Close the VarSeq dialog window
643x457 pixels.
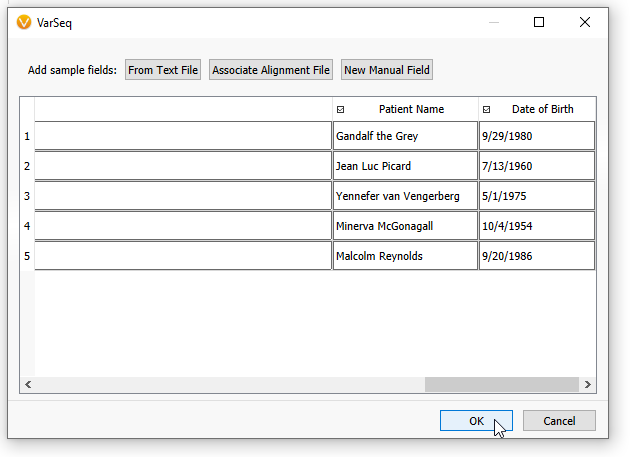coord(585,22)
